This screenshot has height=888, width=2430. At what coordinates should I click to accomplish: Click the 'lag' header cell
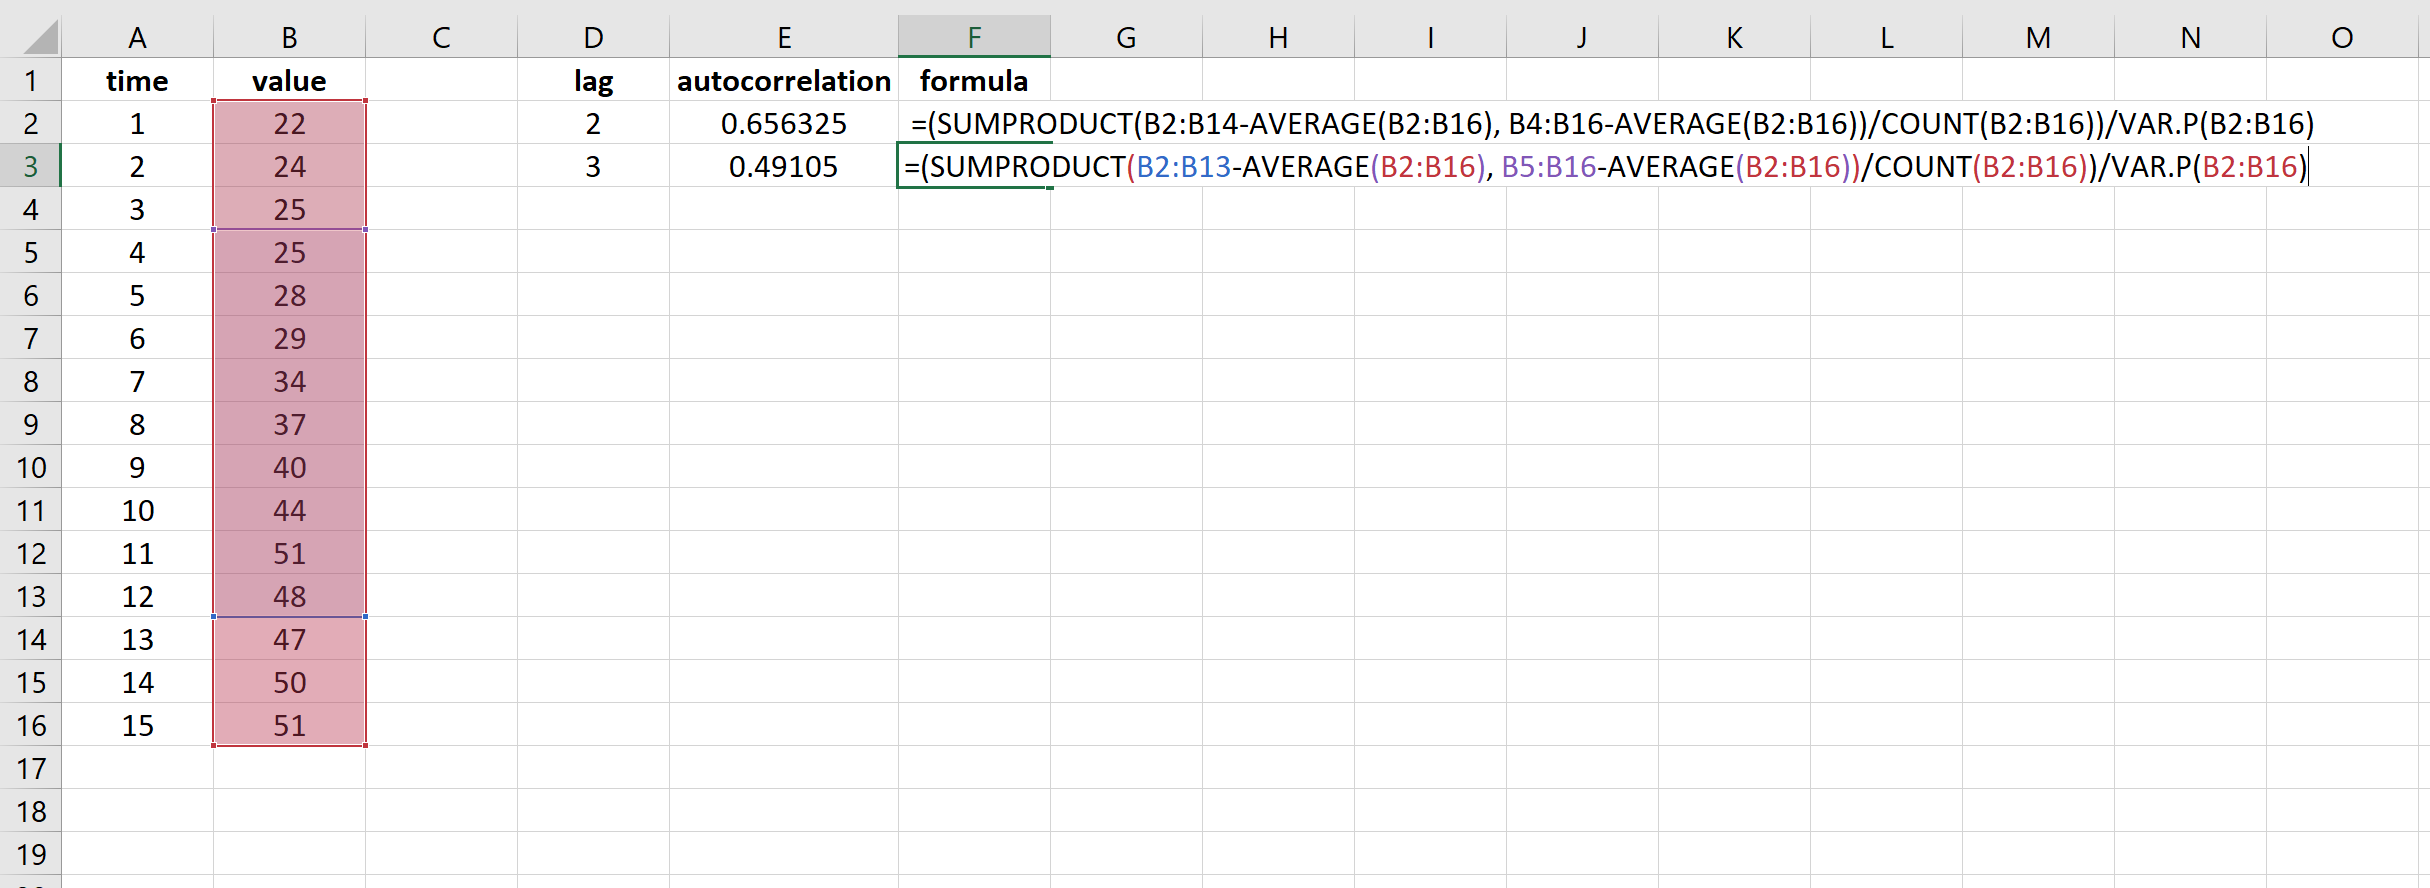click(x=593, y=80)
